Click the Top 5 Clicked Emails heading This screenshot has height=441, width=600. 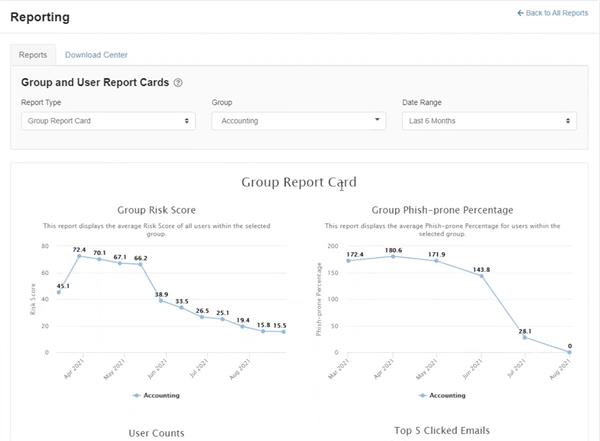(442, 430)
